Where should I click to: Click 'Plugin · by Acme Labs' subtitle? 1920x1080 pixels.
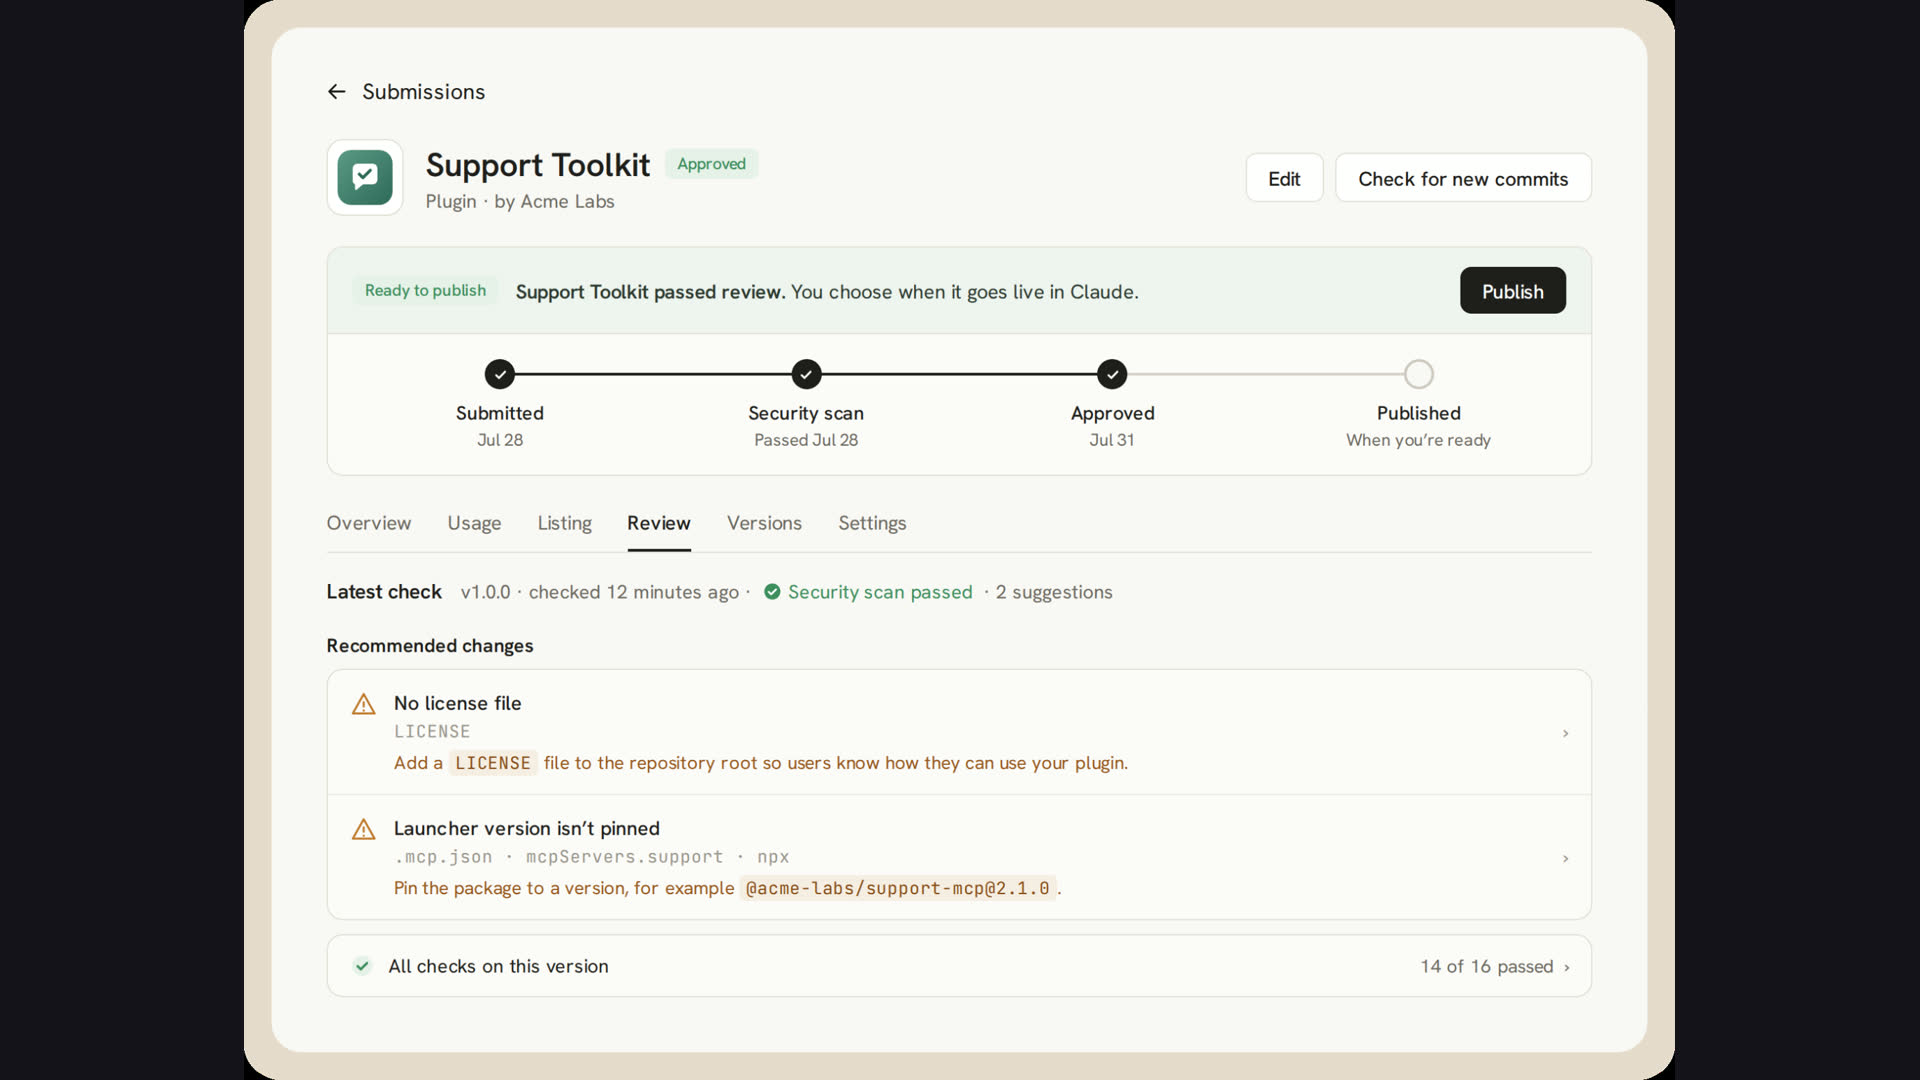click(x=520, y=201)
